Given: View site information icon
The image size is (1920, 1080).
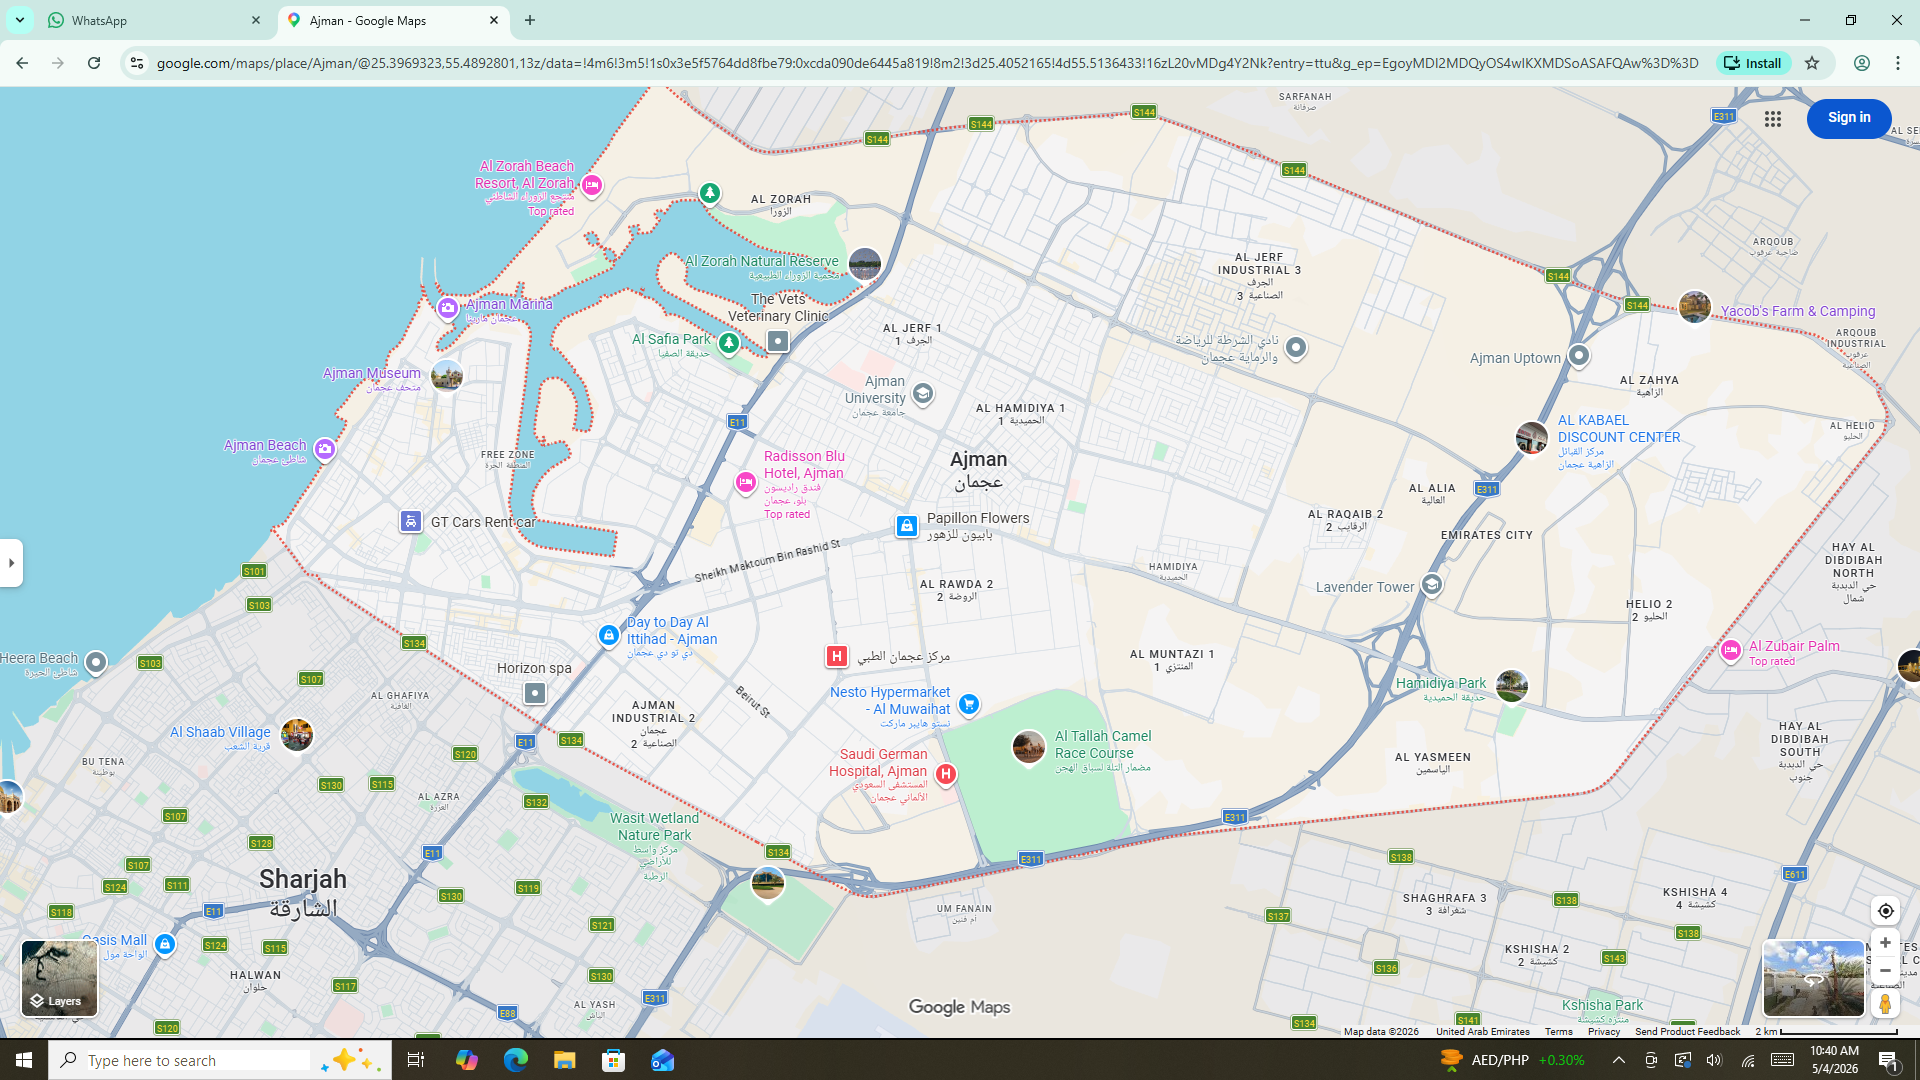Looking at the screenshot, I should tap(137, 63).
